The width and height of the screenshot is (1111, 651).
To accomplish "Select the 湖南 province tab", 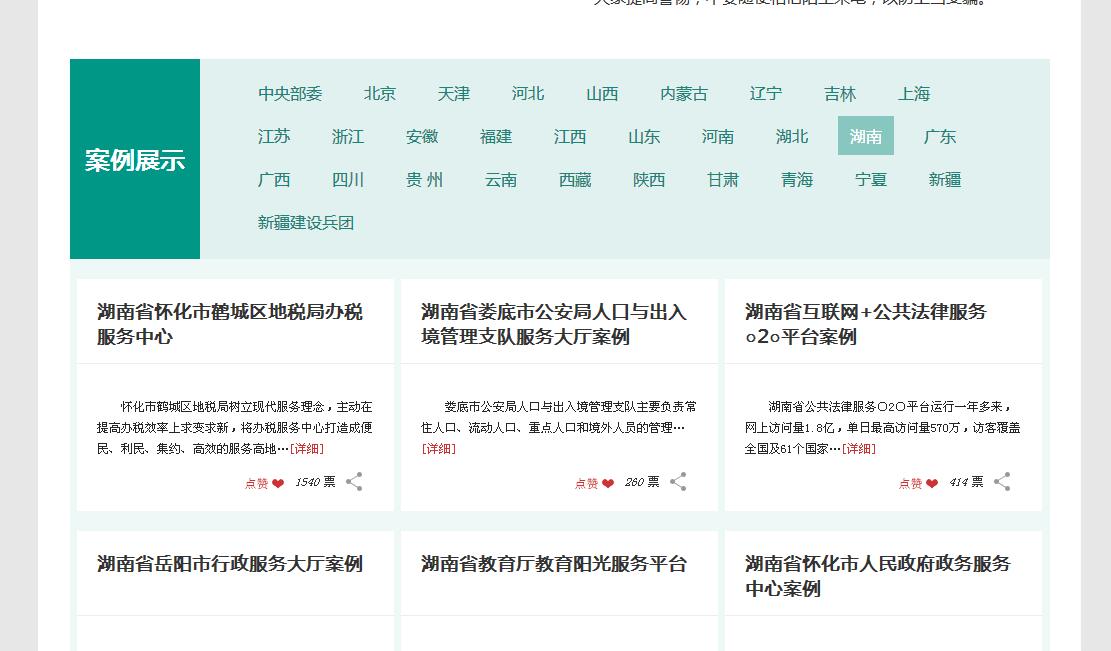I will pos(865,137).
